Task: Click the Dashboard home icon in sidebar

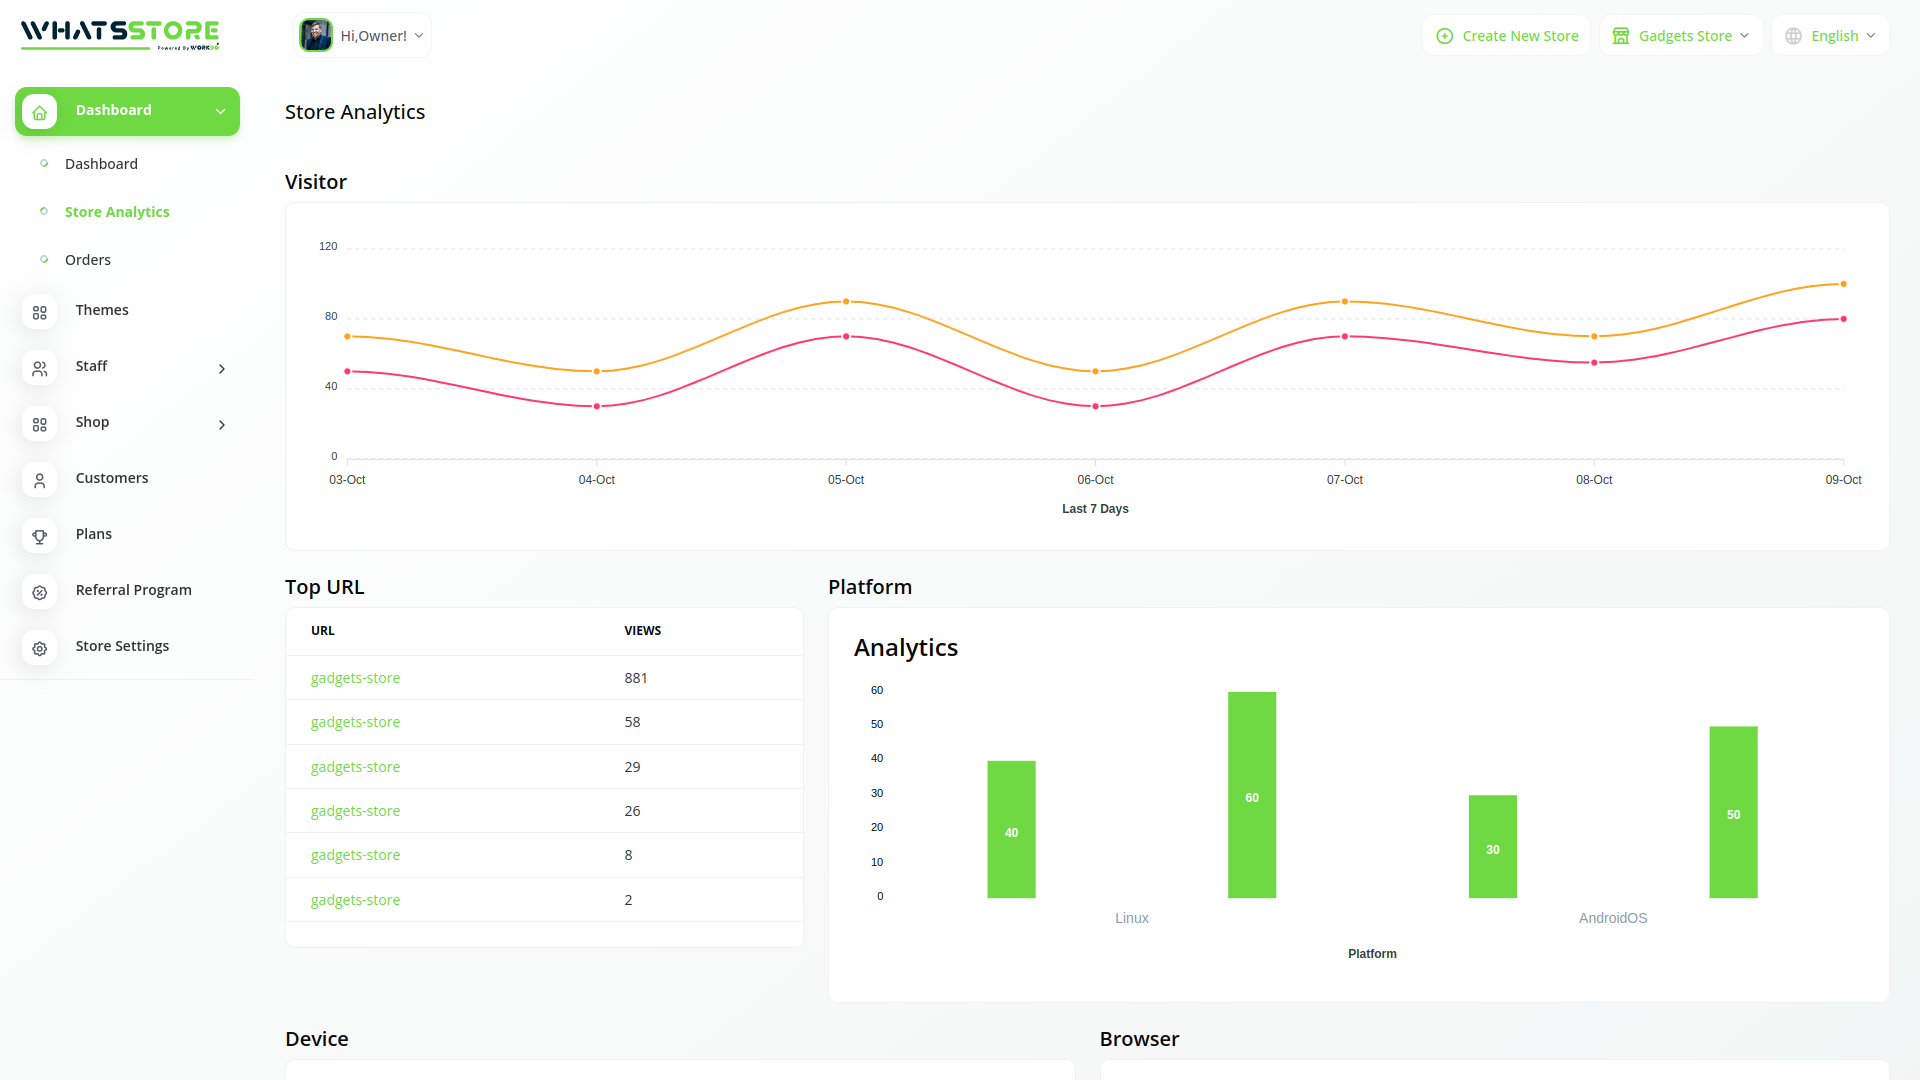Action: 40,112
